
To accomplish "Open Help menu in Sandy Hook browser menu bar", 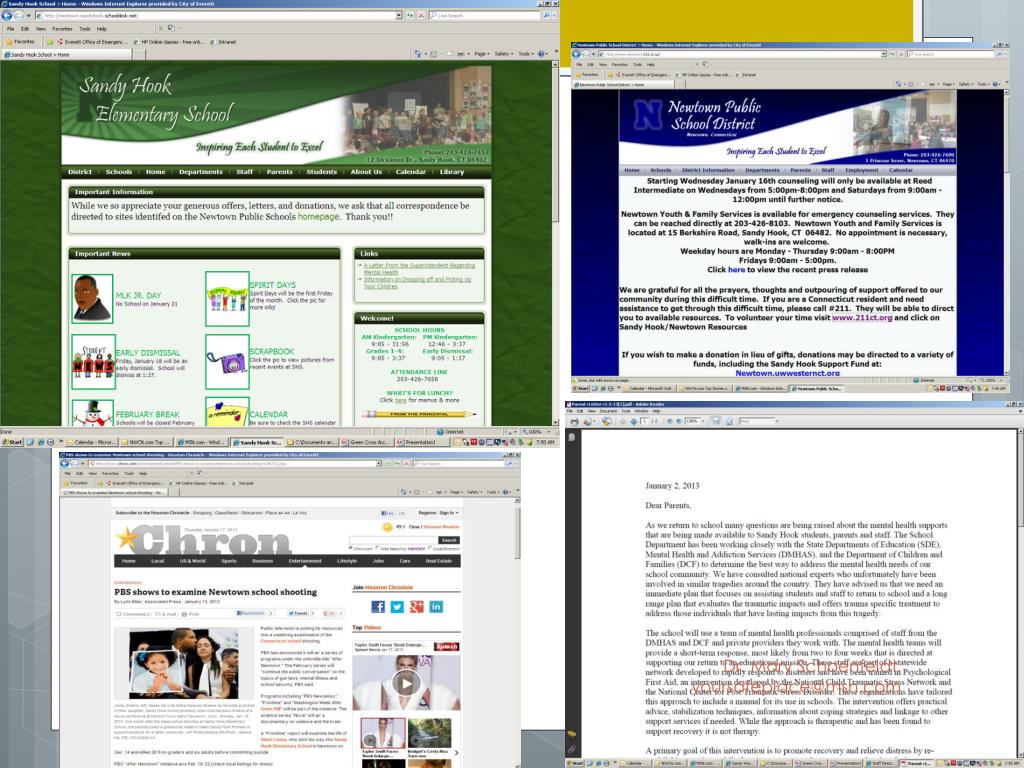I will [x=102, y=29].
